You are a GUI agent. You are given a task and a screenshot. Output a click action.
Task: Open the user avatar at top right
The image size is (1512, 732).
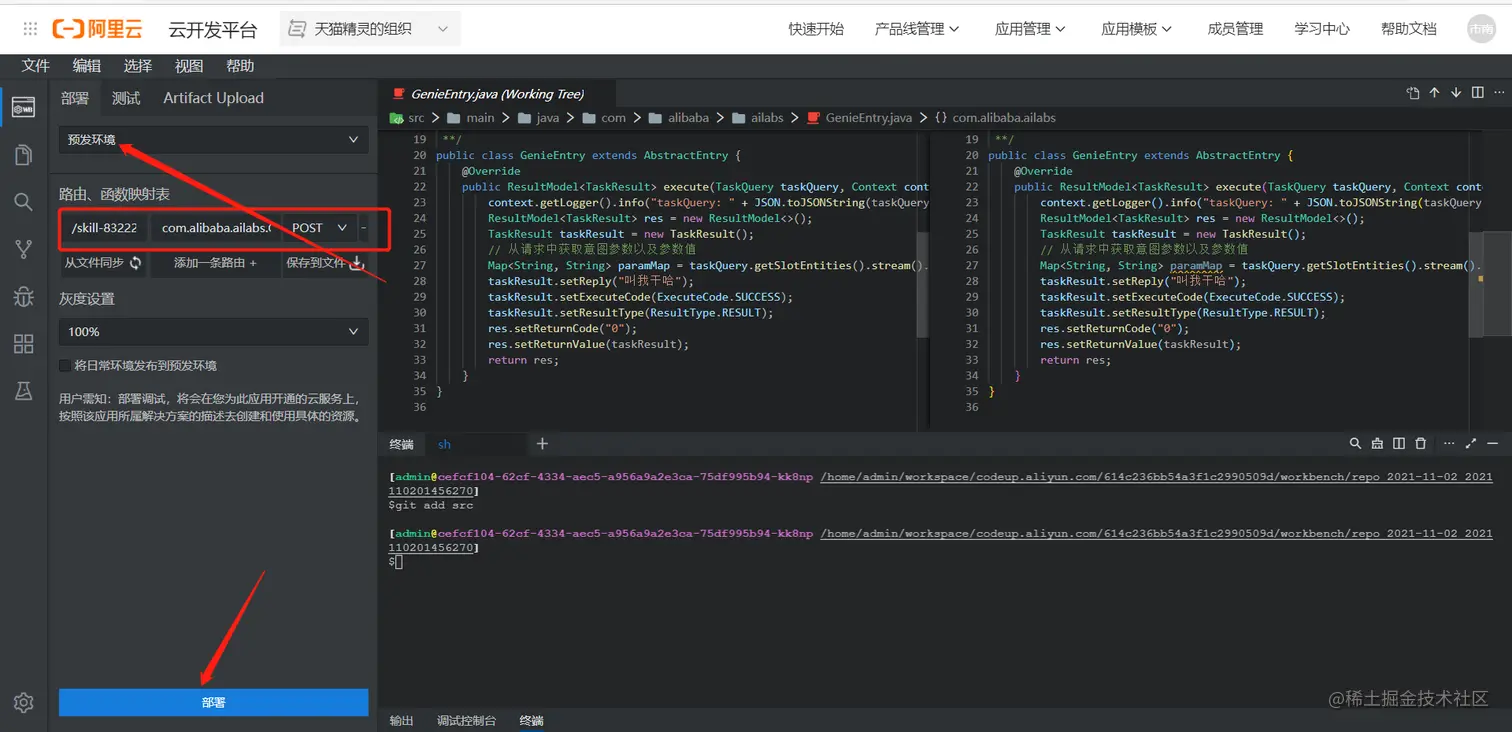[x=1481, y=29]
